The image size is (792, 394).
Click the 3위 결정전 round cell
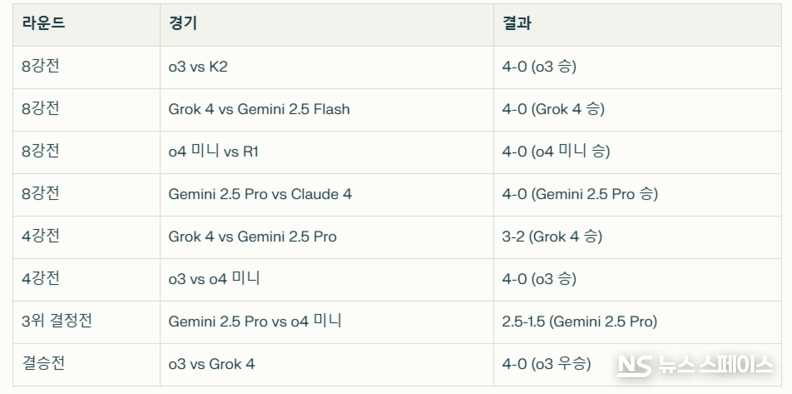(x=86, y=322)
